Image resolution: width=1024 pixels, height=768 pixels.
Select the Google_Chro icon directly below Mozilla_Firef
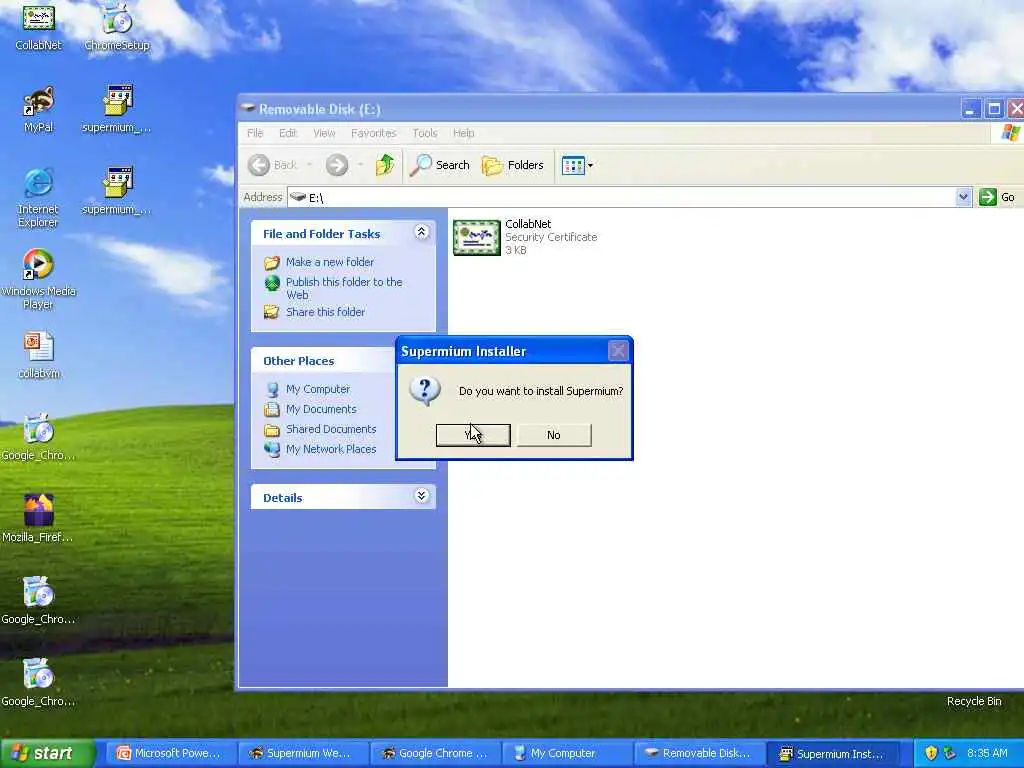[x=39, y=600]
